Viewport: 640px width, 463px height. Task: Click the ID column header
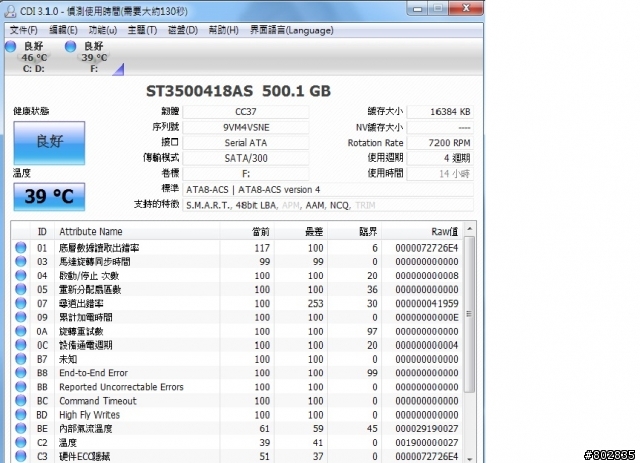click(42, 232)
